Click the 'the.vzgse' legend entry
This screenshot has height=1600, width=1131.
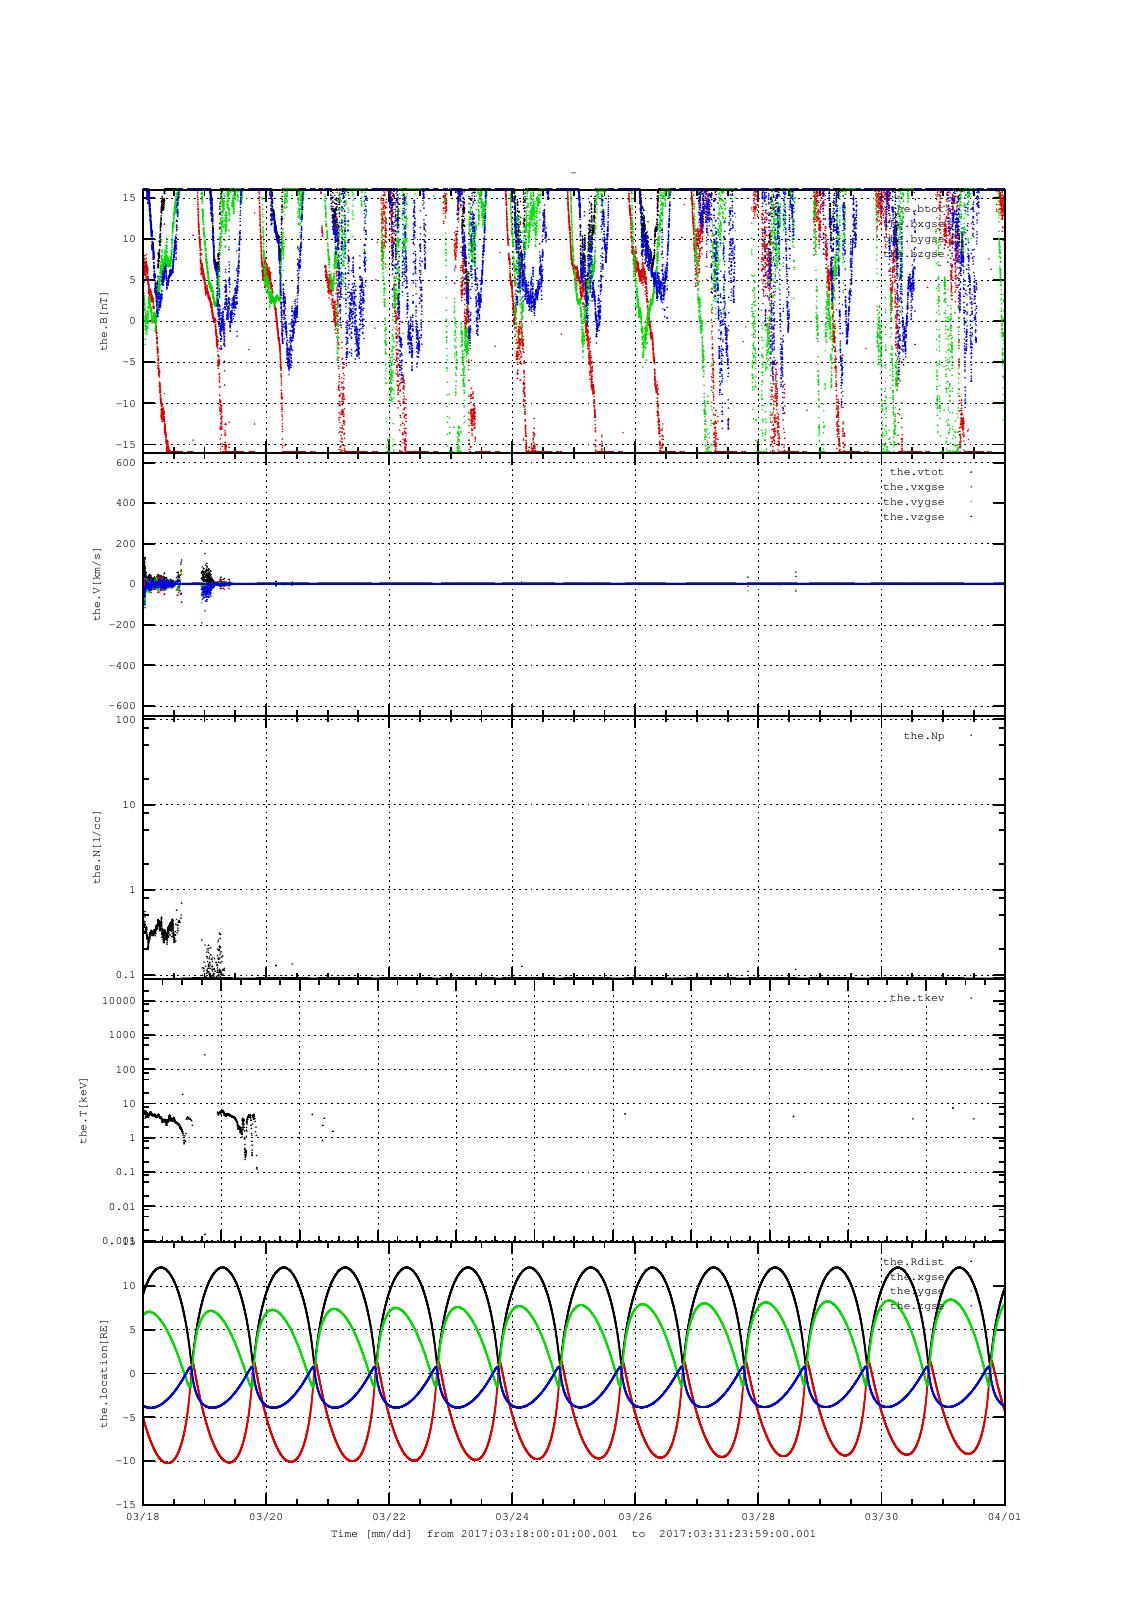pyautogui.click(x=913, y=517)
